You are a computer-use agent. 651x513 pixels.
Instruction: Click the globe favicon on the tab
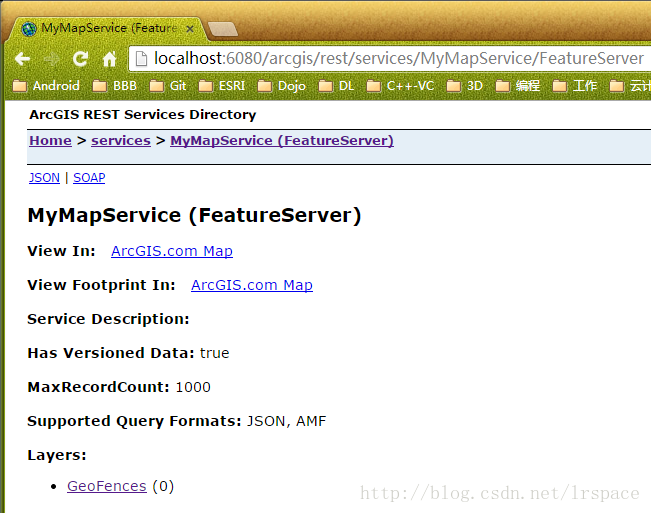coord(29,29)
